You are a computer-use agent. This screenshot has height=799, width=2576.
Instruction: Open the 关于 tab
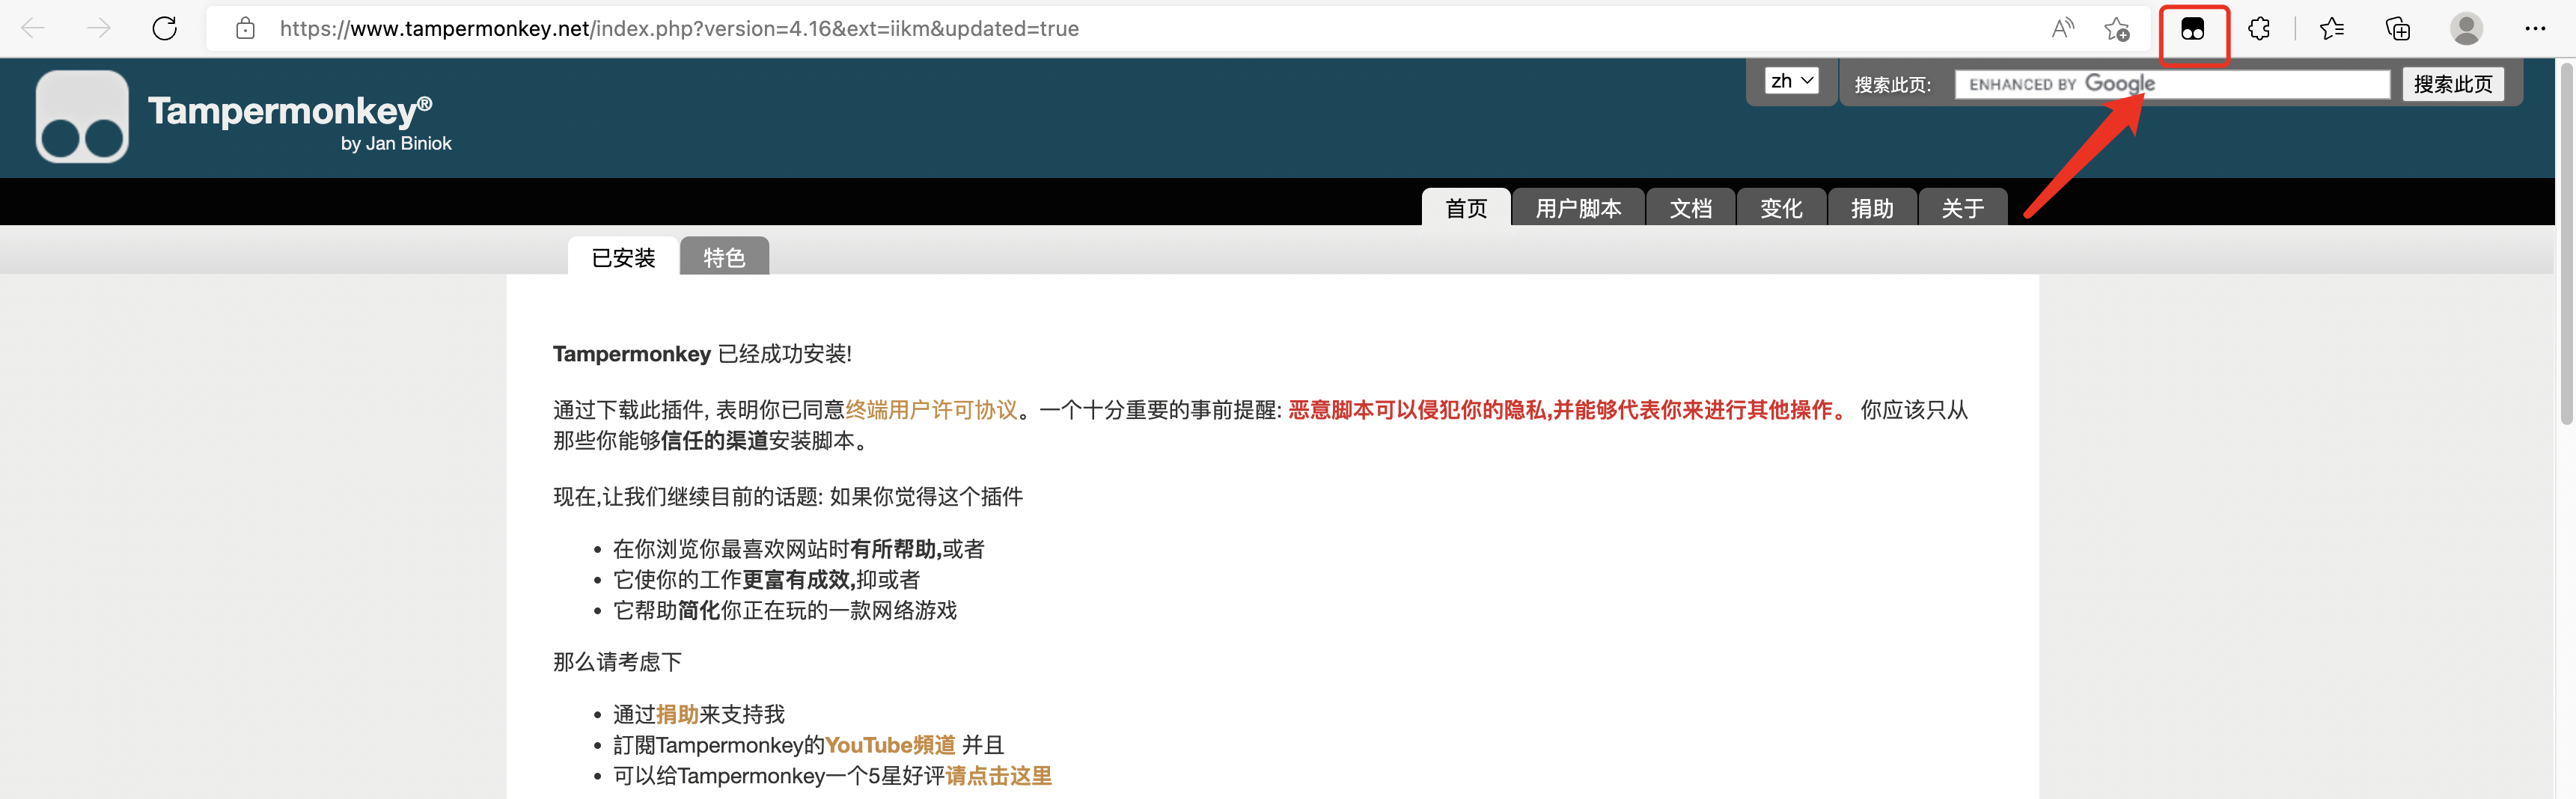click(1963, 207)
